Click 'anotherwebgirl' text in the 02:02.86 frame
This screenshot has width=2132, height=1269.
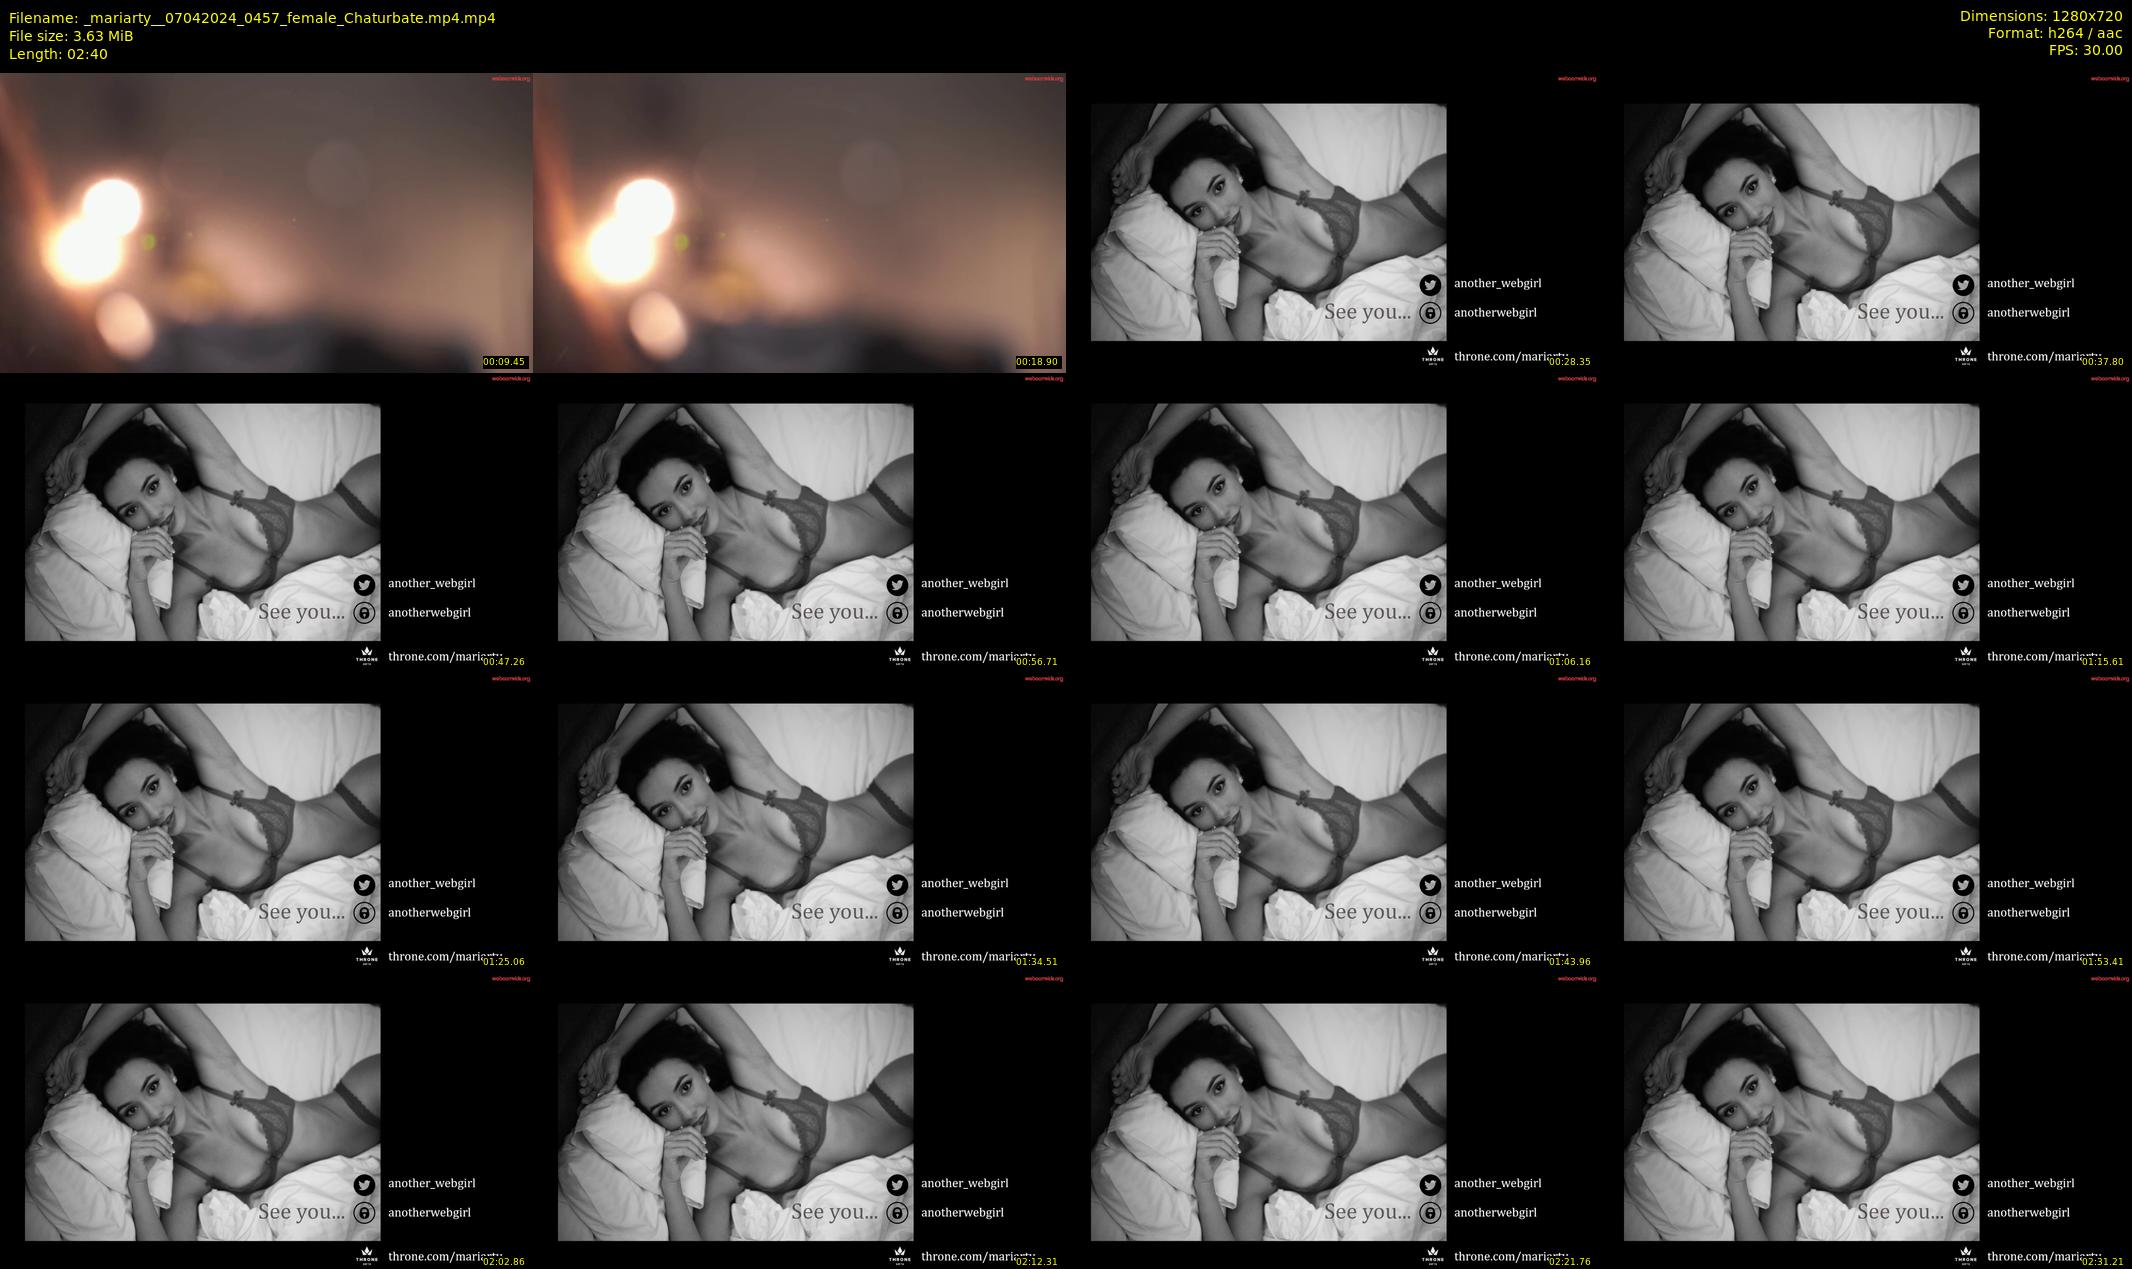point(429,1212)
